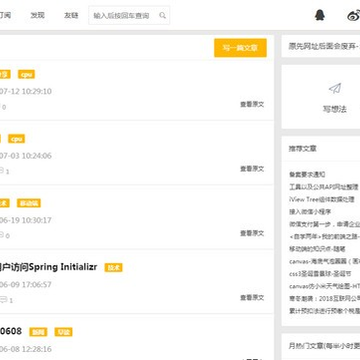Viewport: 360px width, 360px height.
Task: Click the 06-19 10:30:17 timestamp
Action: coord(26,220)
